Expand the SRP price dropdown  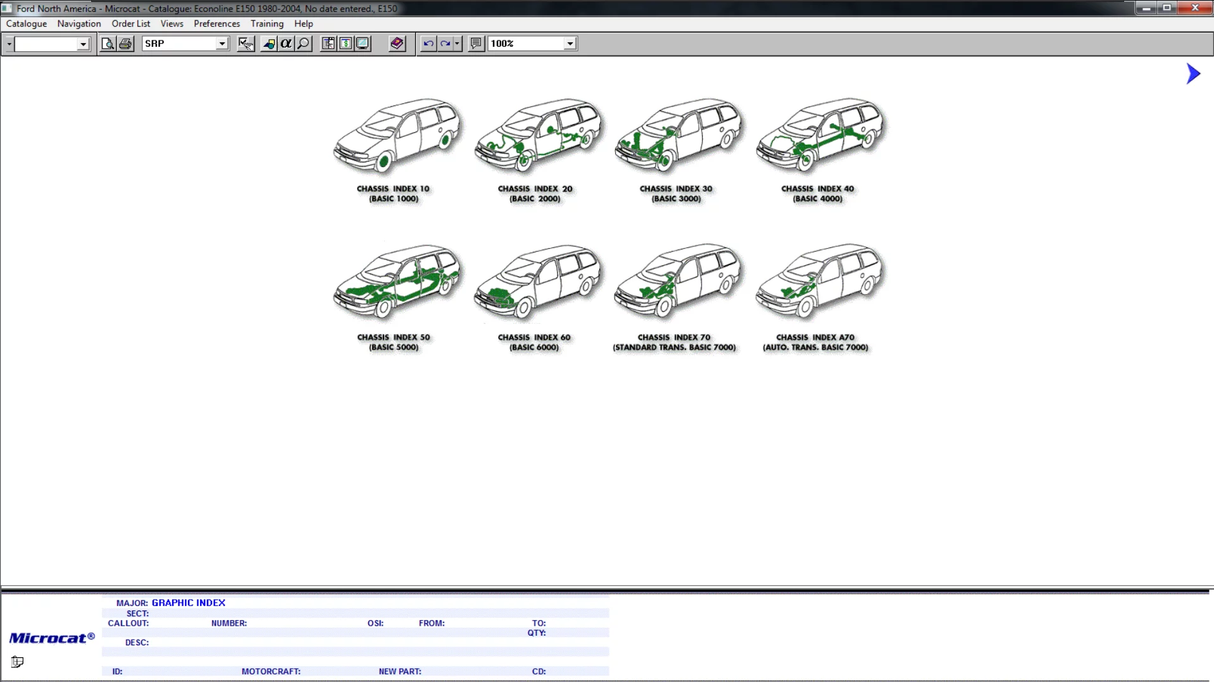[221, 44]
